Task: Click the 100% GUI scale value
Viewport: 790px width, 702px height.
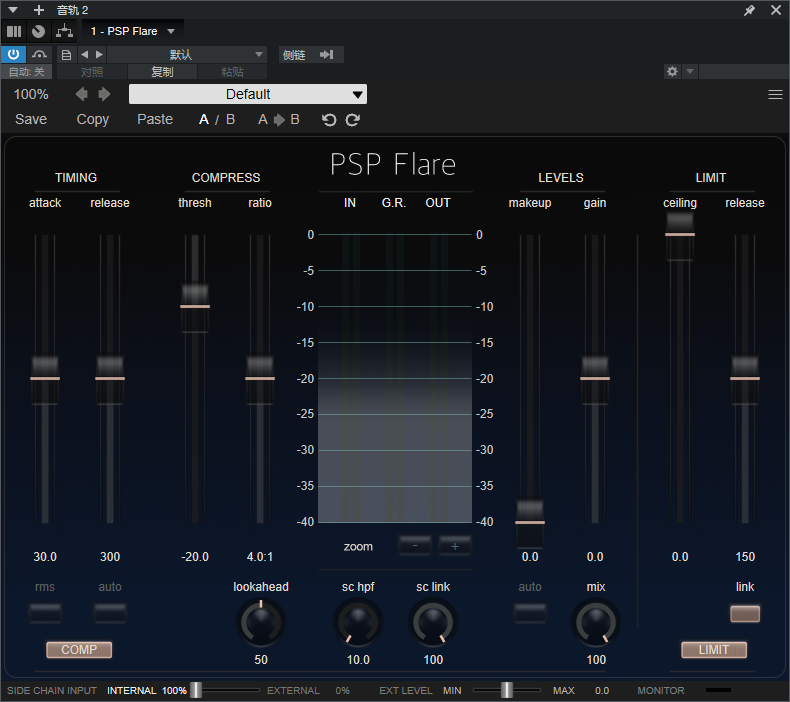Action: click(x=31, y=94)
